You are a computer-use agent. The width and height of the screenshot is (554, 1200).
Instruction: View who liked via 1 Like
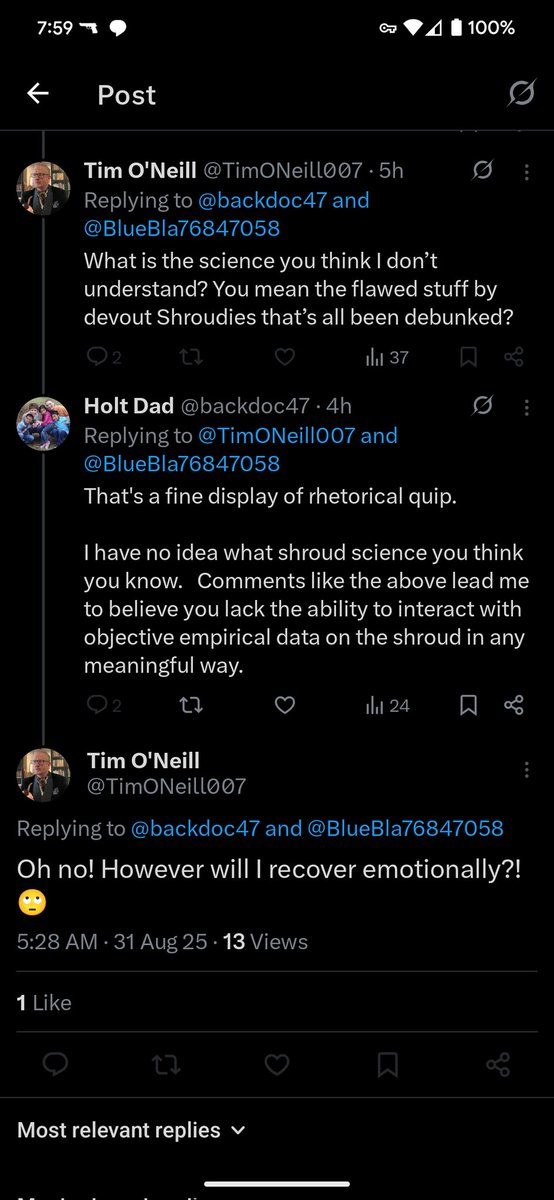coord(44,1003)
